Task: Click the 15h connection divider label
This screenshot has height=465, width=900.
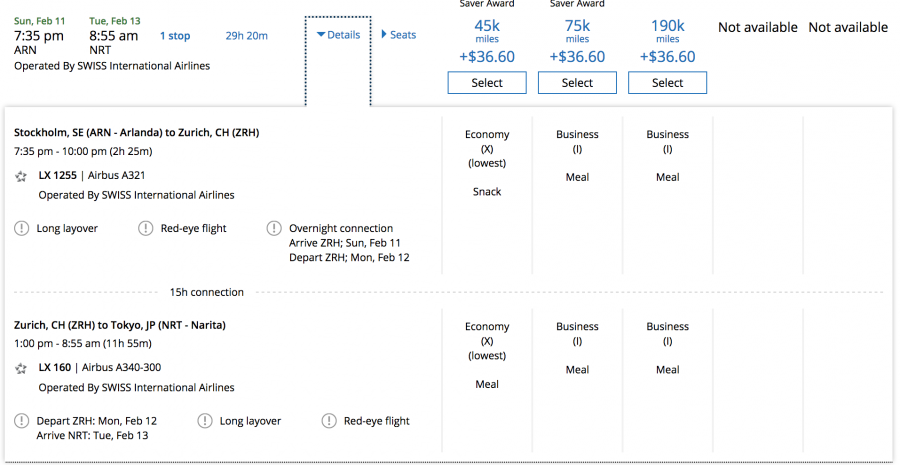Action: pos(207,292)
